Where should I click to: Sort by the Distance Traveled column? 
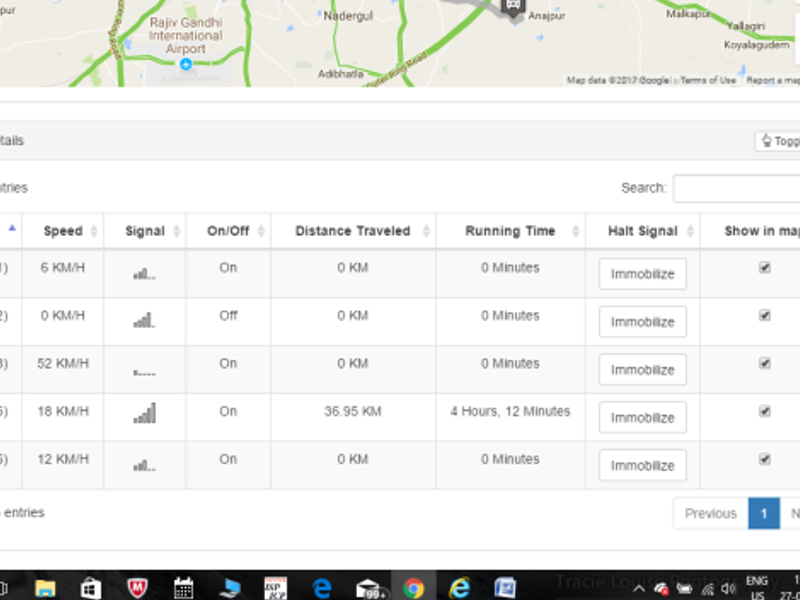click(353, 231)
